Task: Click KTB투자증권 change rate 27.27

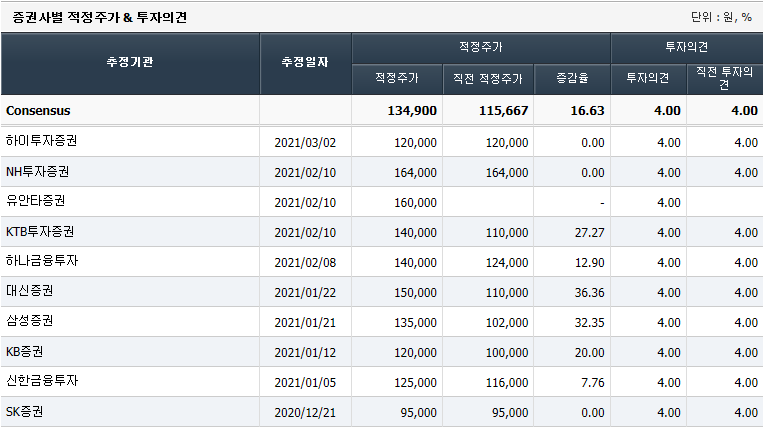Action: [589, 233]
